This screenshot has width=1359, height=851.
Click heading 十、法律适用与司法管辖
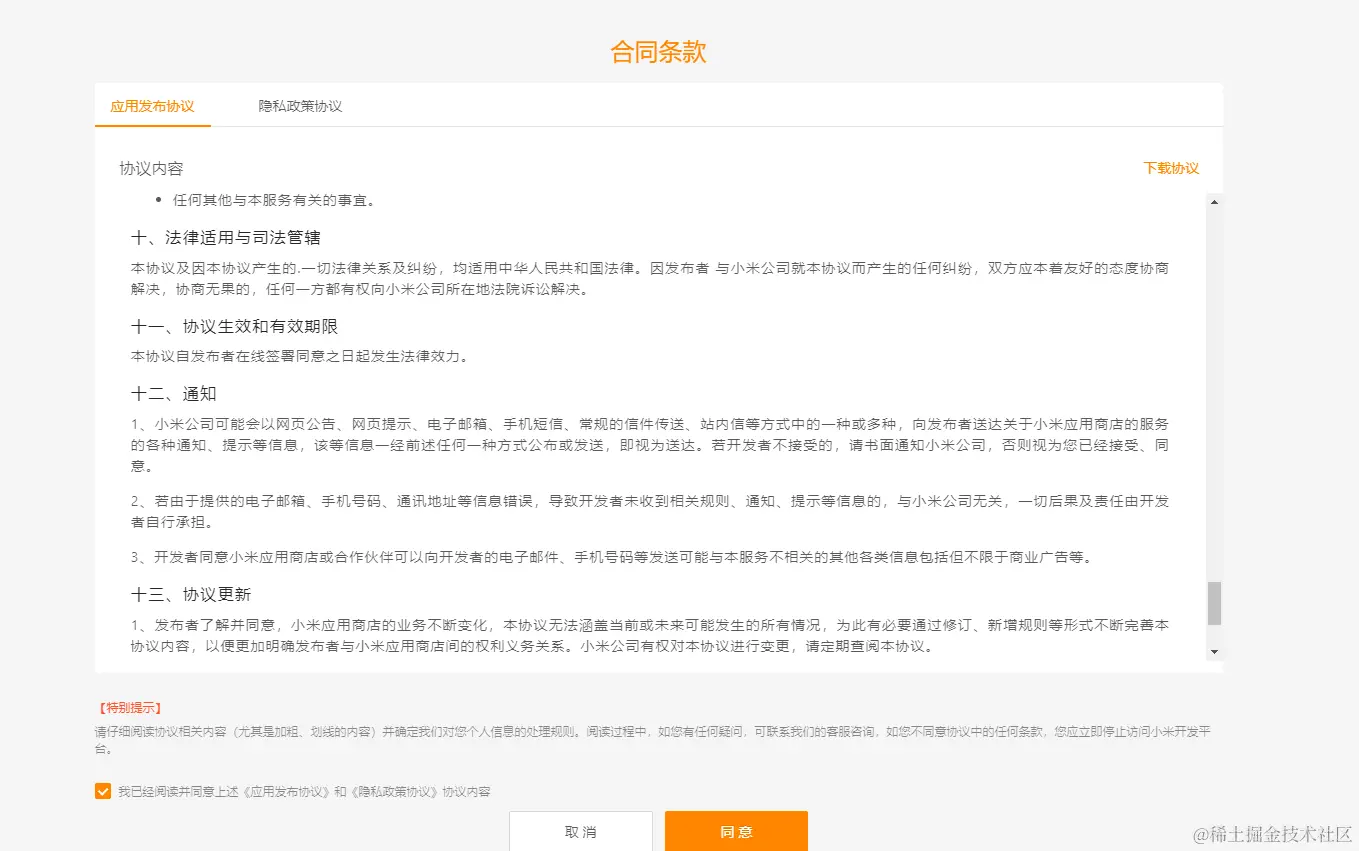click(x=226, y=238)
